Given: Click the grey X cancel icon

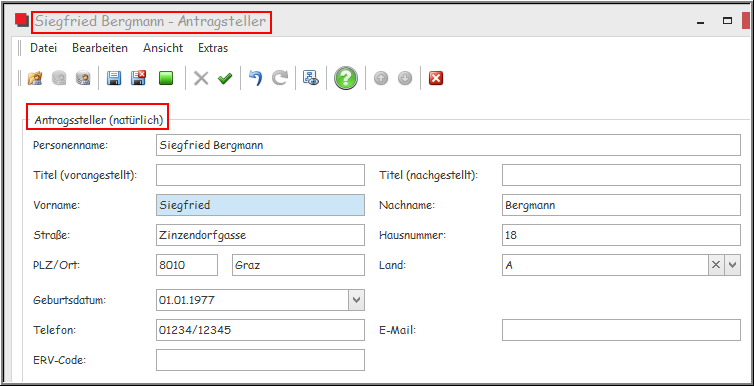Looking at the screenshot, I should [201, 78].
